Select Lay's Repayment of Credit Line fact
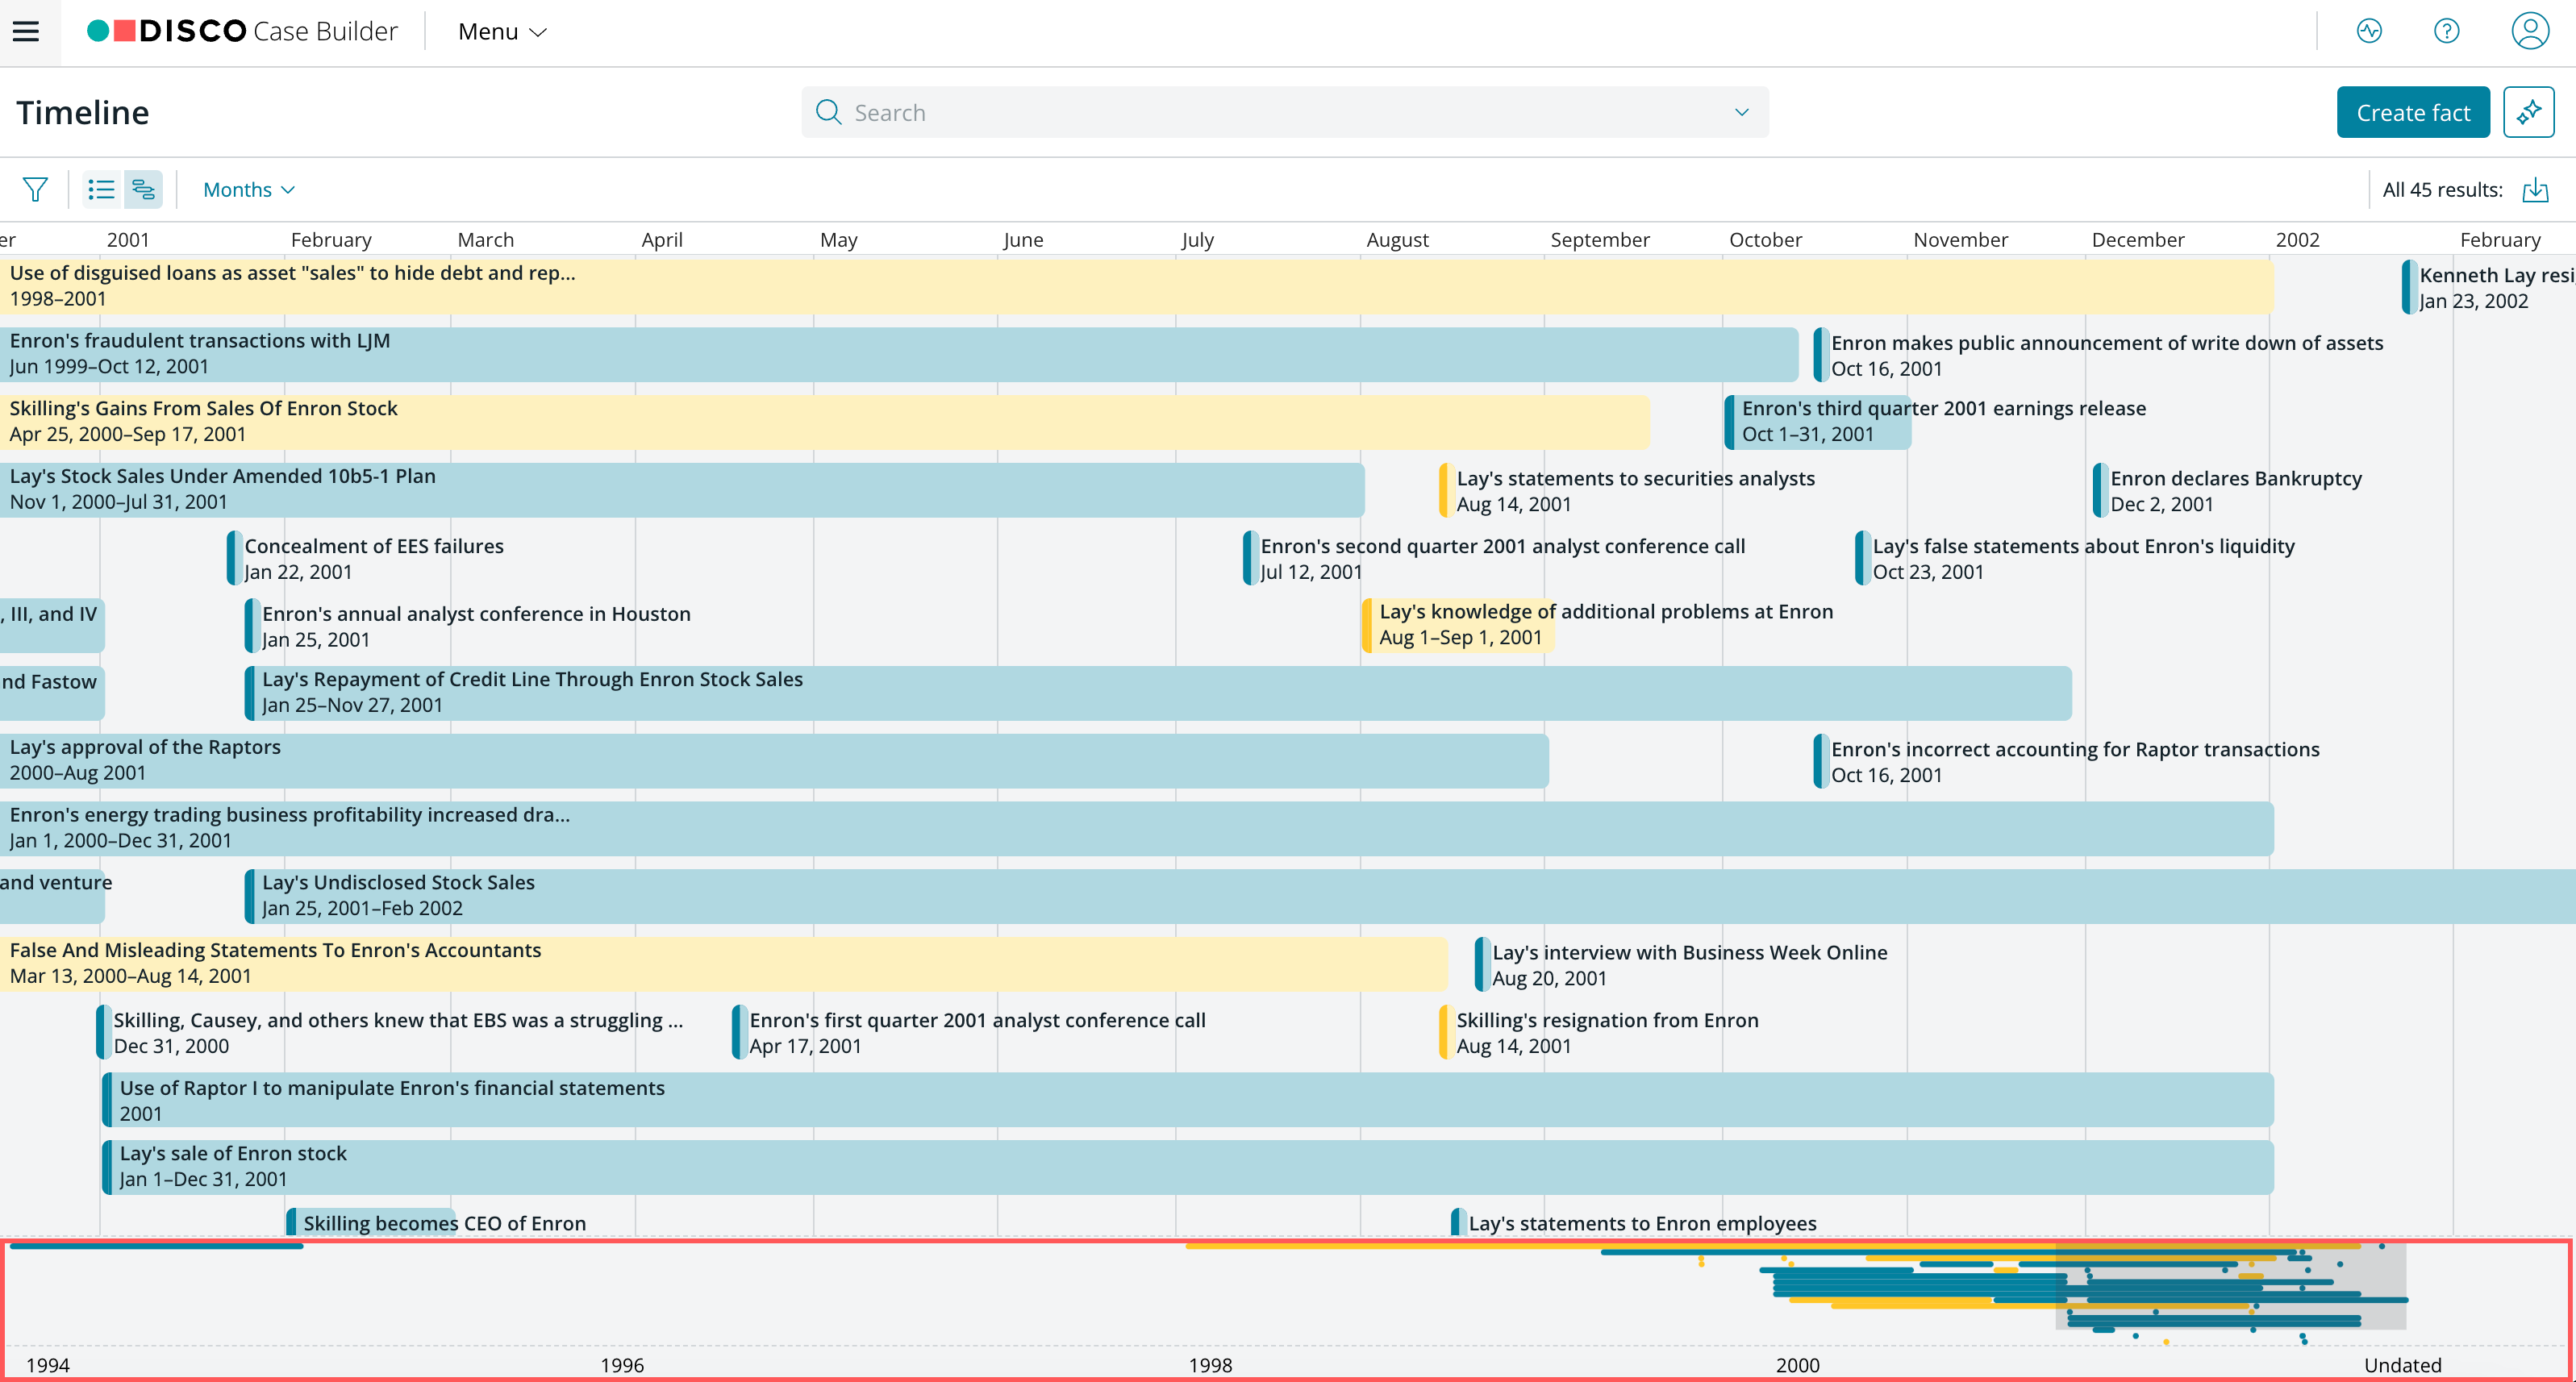The image size is (2576, 1382). click(x=1158, y=693)
